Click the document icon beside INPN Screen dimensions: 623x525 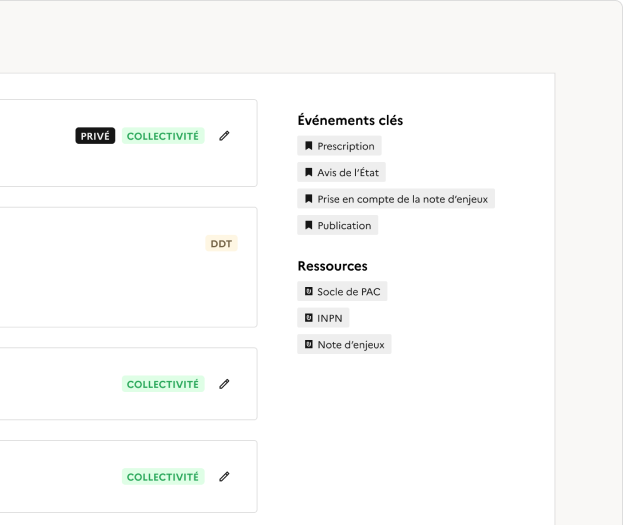click(x=309, y=318)
